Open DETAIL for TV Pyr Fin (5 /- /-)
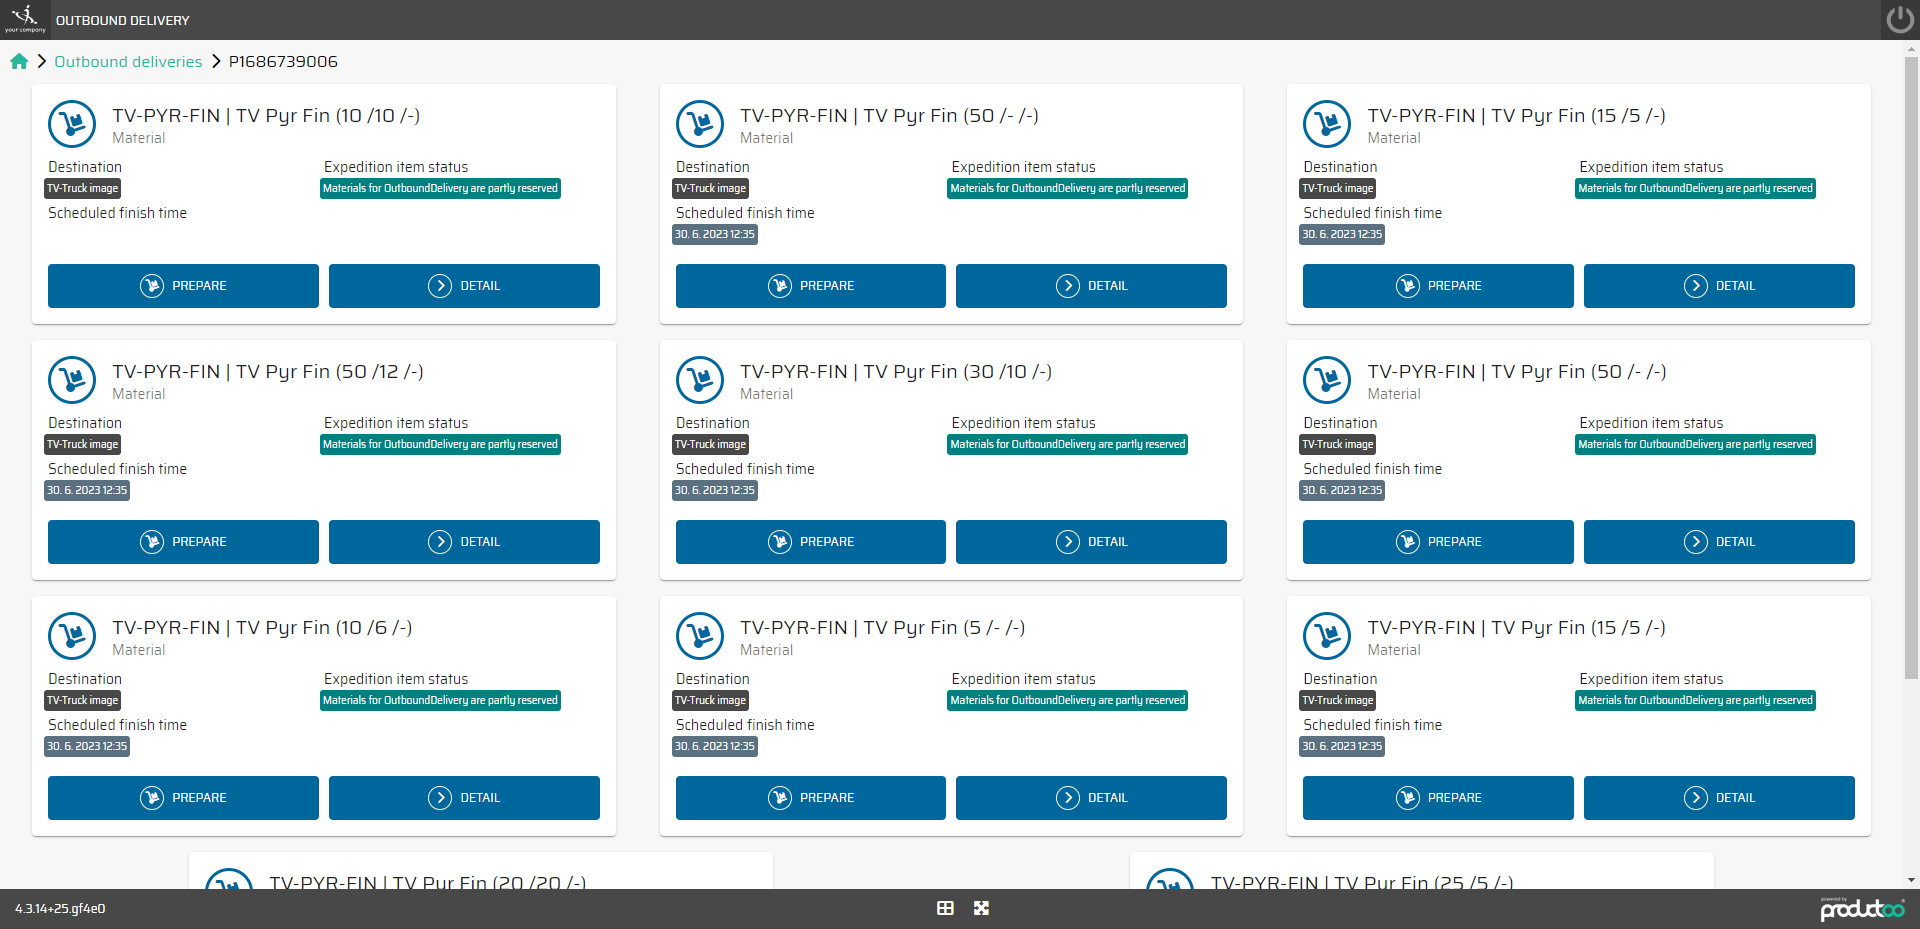1920x929 pixels. click(x=1091, y=798)
